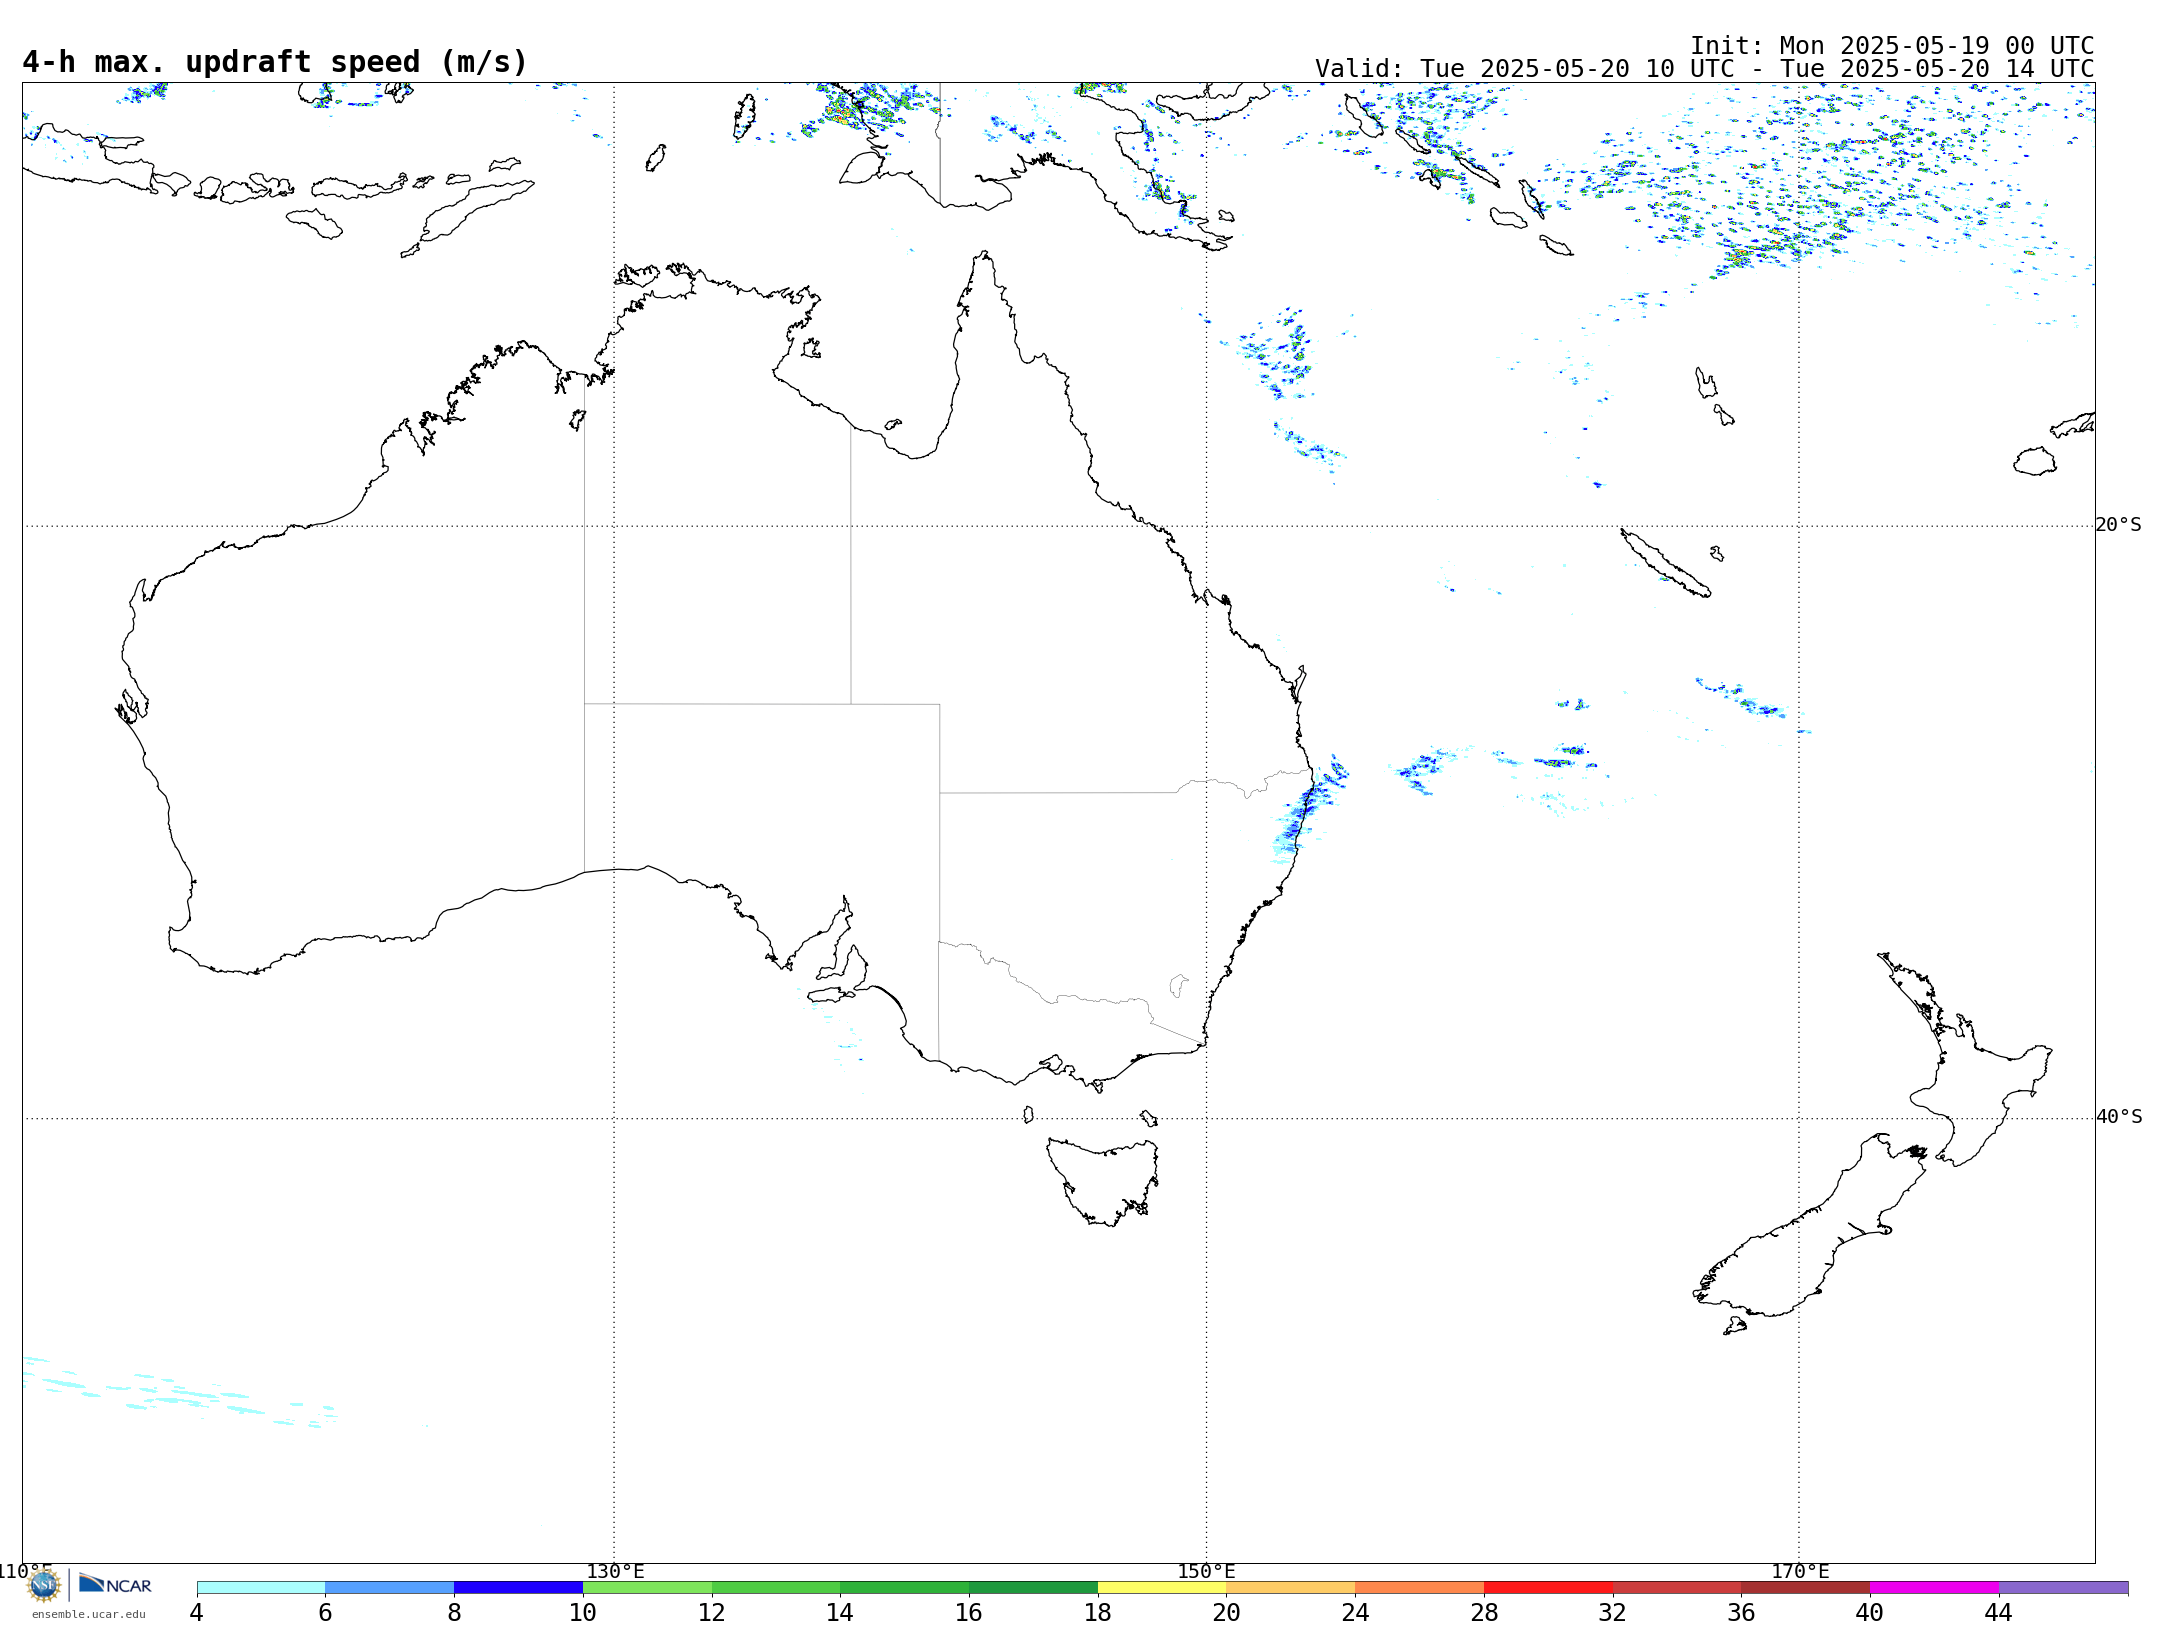This screenshot has width=2160, height=1626.
Task: Click the light cyan 4-6 color swatch
Action: 261,1588
